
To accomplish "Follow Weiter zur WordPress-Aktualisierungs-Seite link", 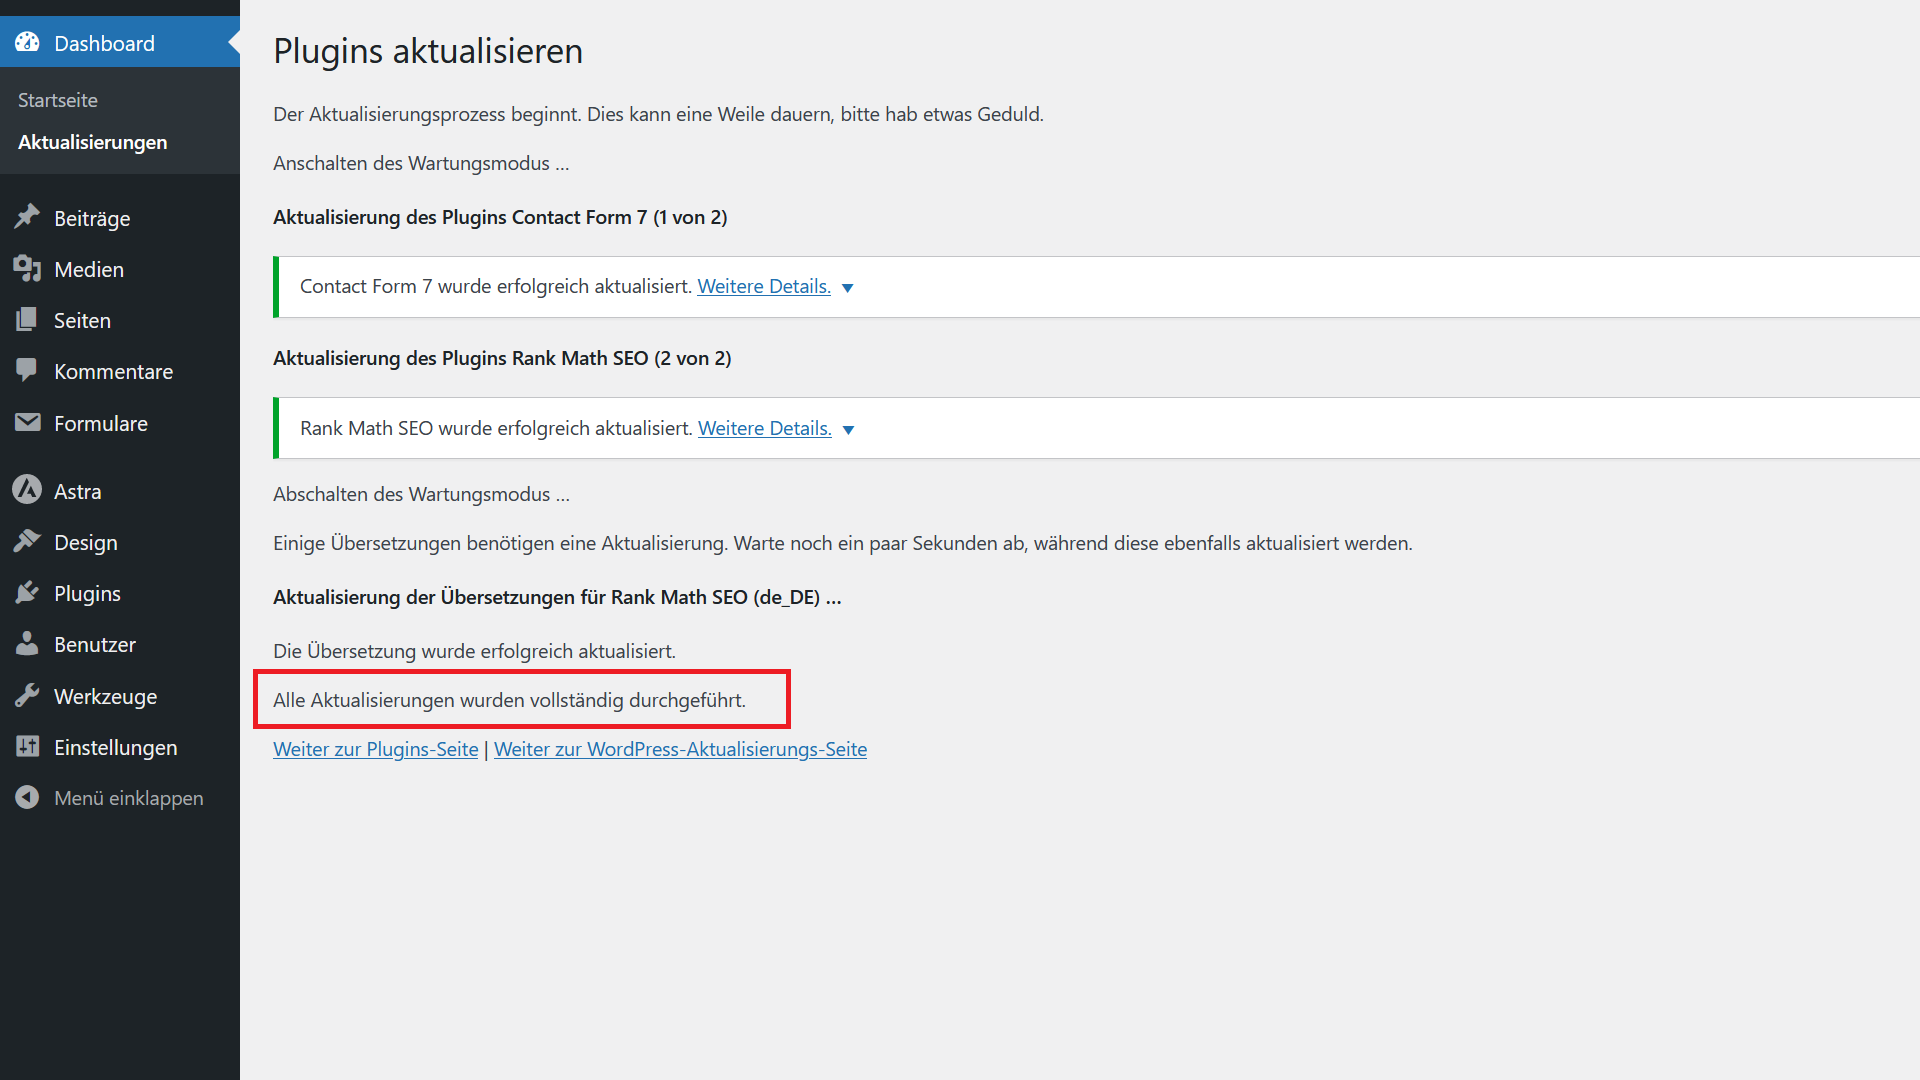I will [680, 749].
